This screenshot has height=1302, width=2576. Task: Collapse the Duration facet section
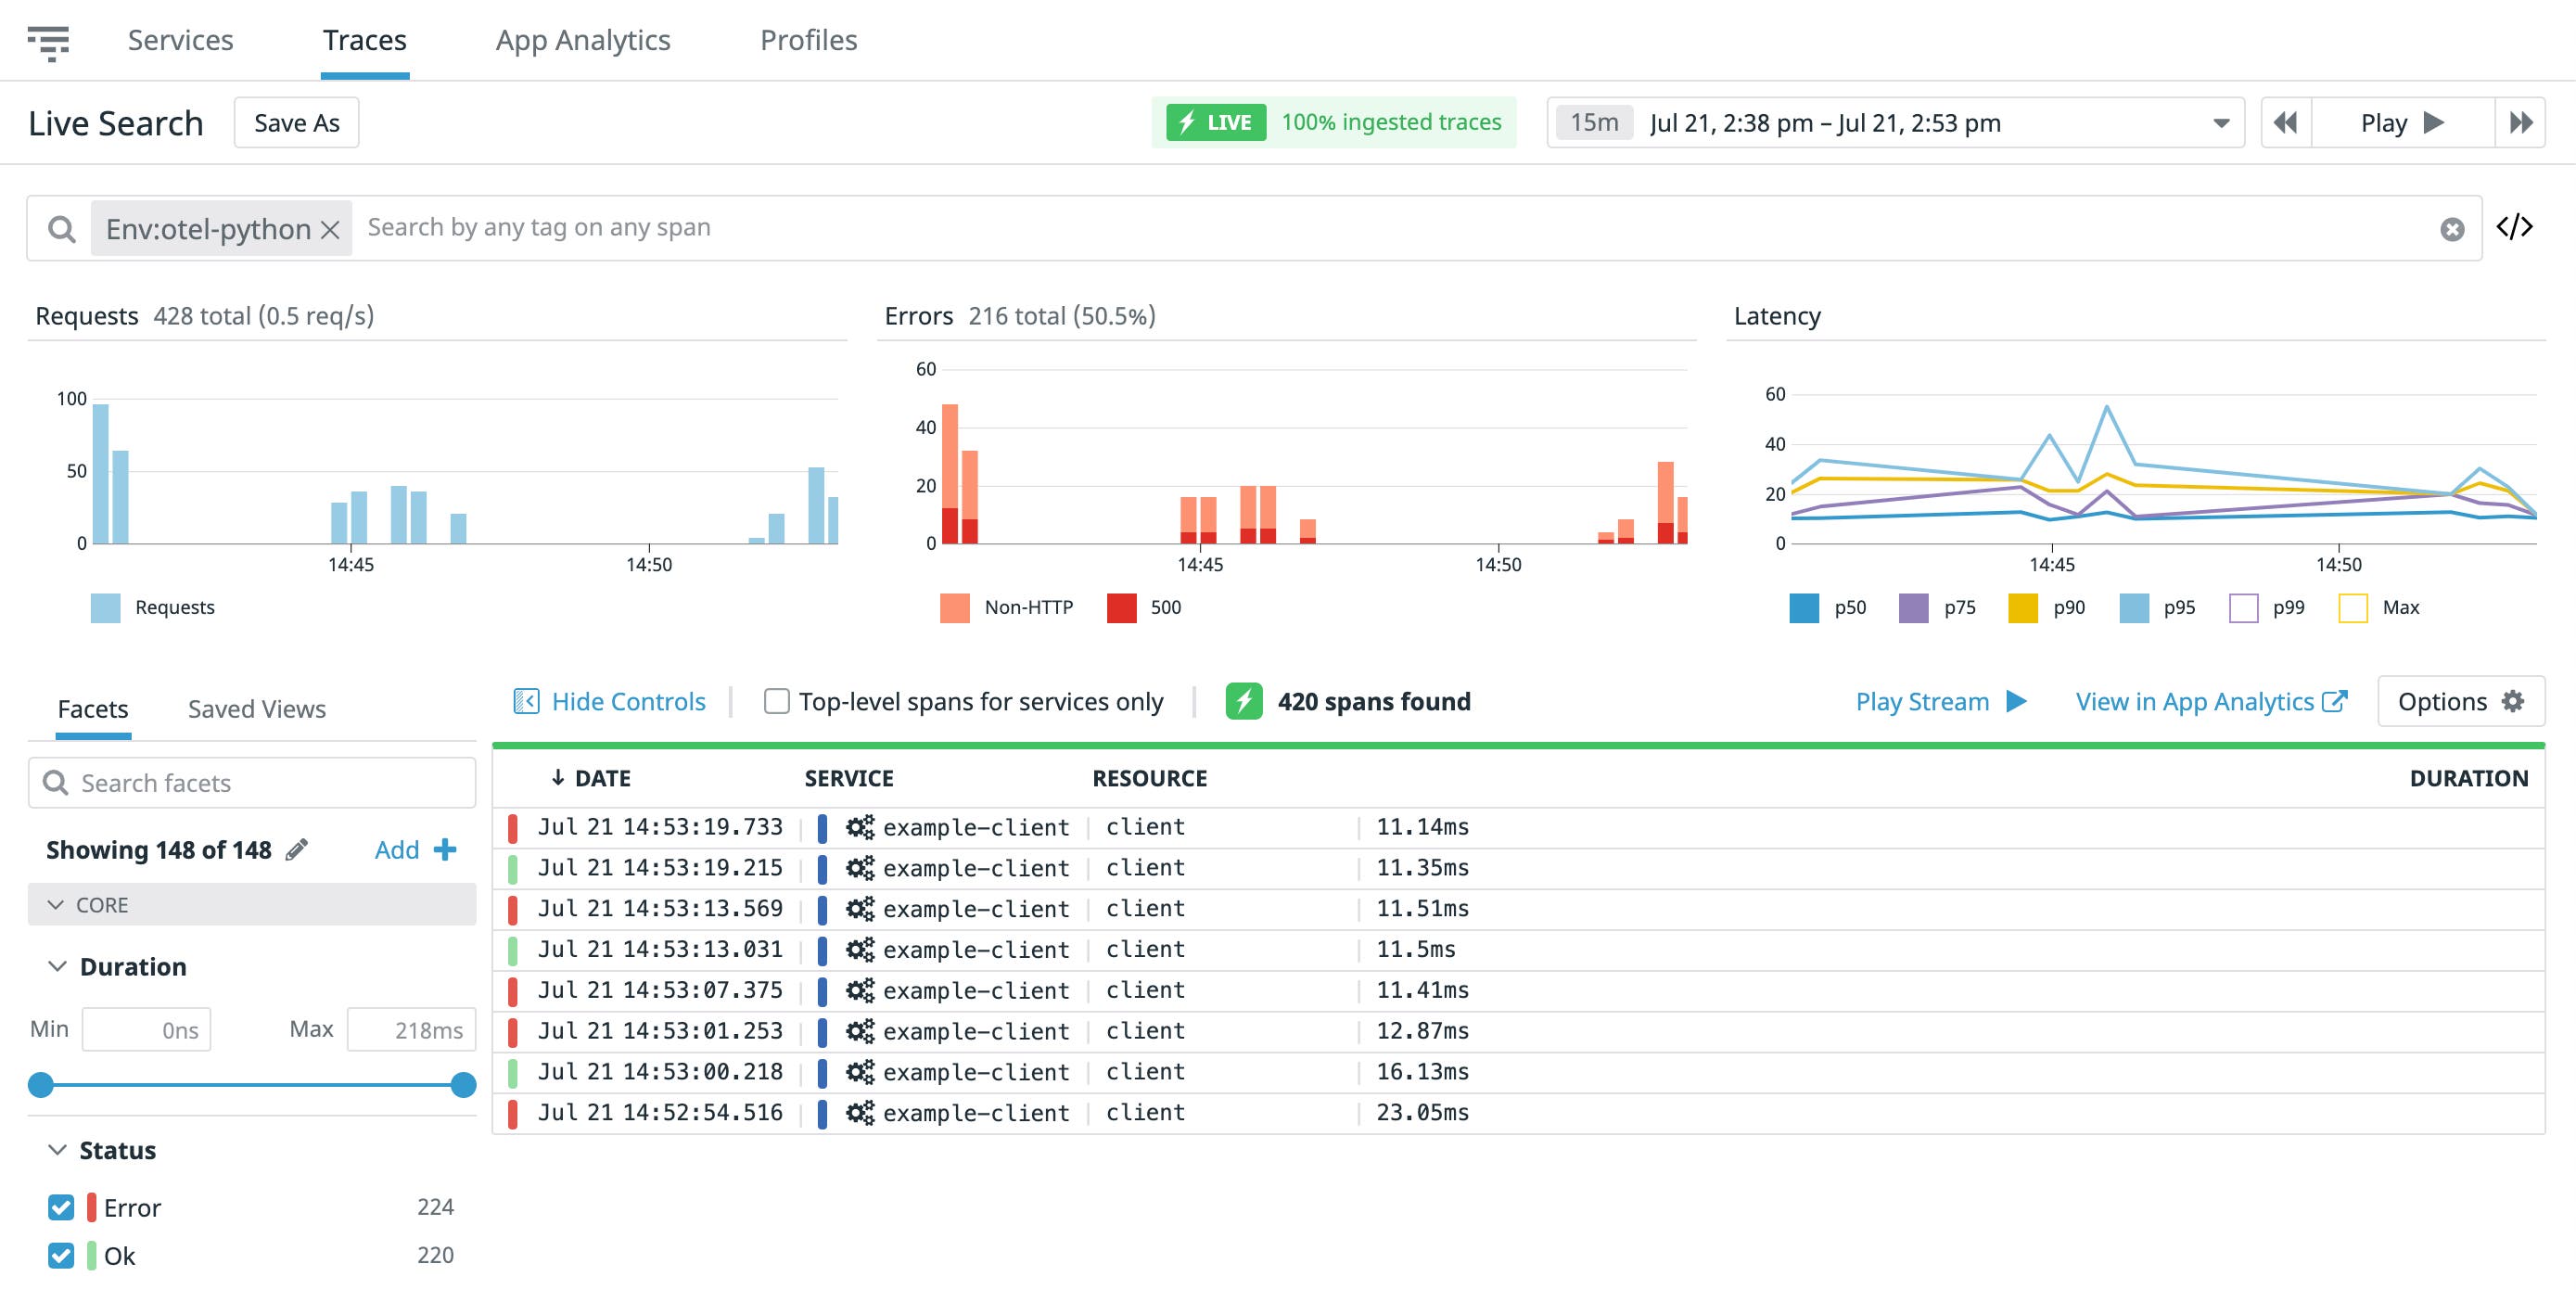[57, 965]
